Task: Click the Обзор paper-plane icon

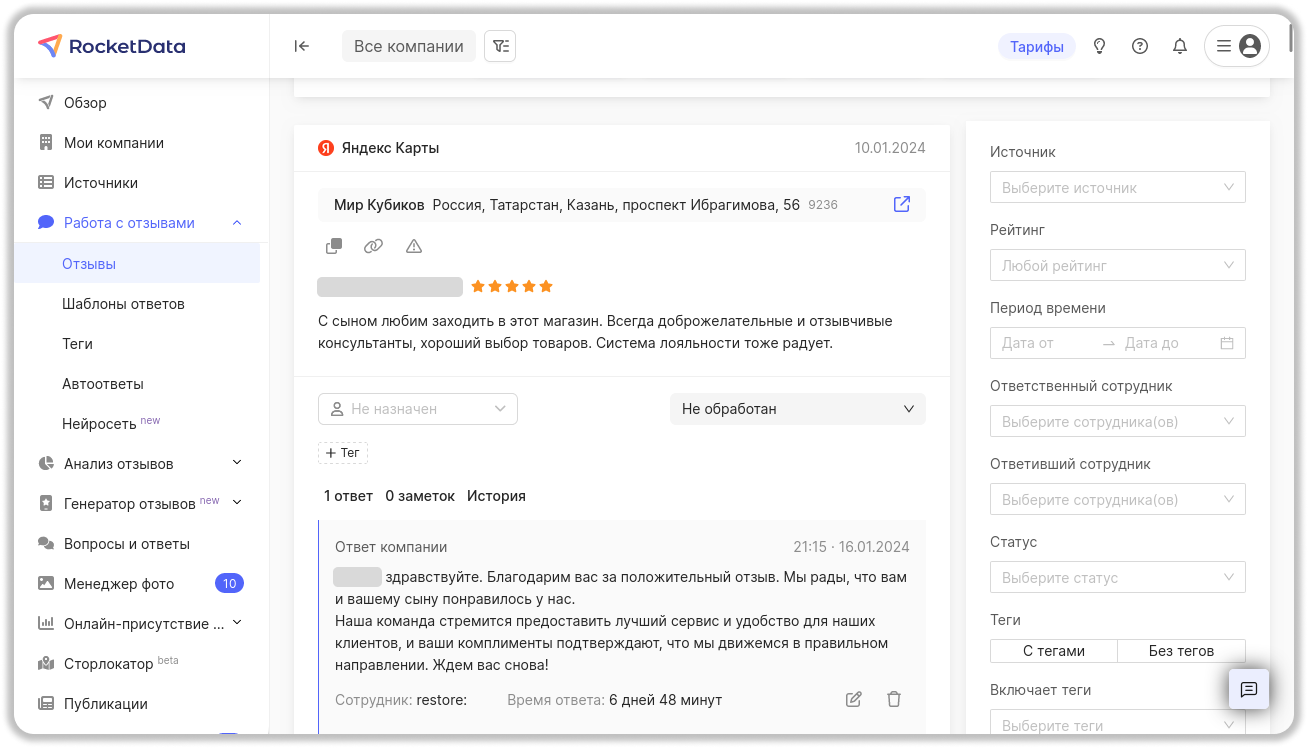Action: pos(46,102)
